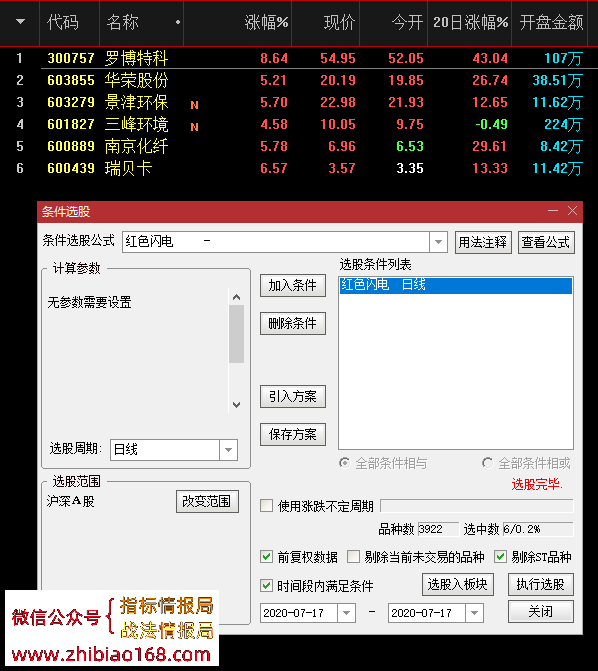Enable 使用涨跌不定周期 checkbox
This screenshot has height=671, width=598.
pos(267,506)
